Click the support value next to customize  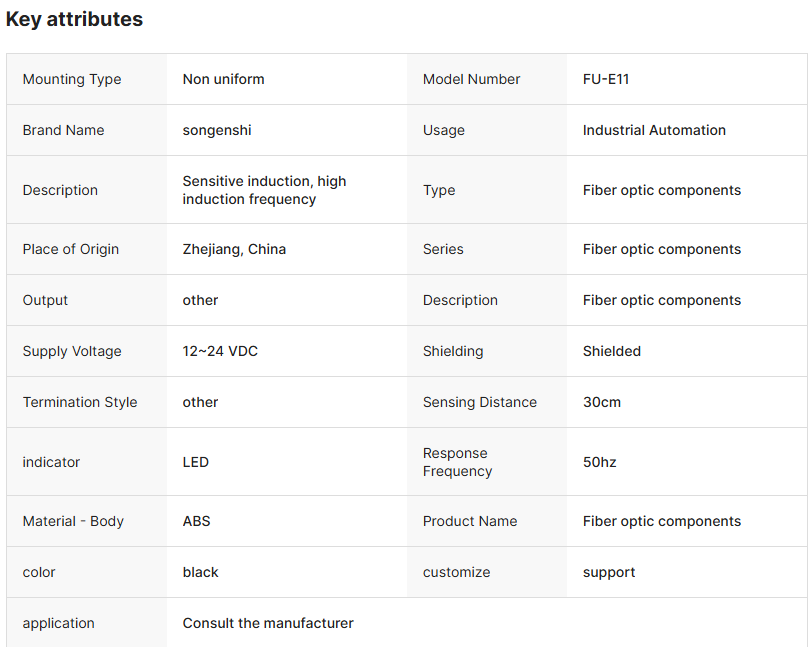(x=609, y=572)
